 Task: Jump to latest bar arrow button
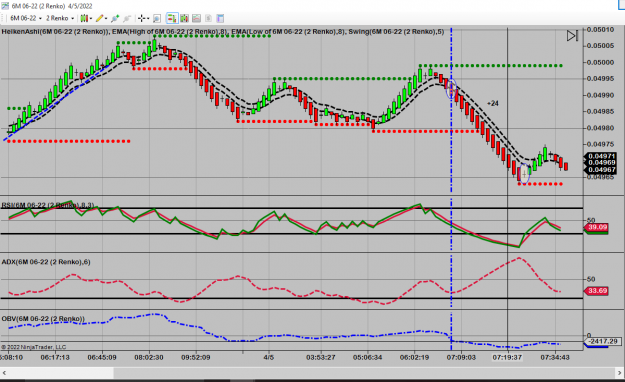572,36
